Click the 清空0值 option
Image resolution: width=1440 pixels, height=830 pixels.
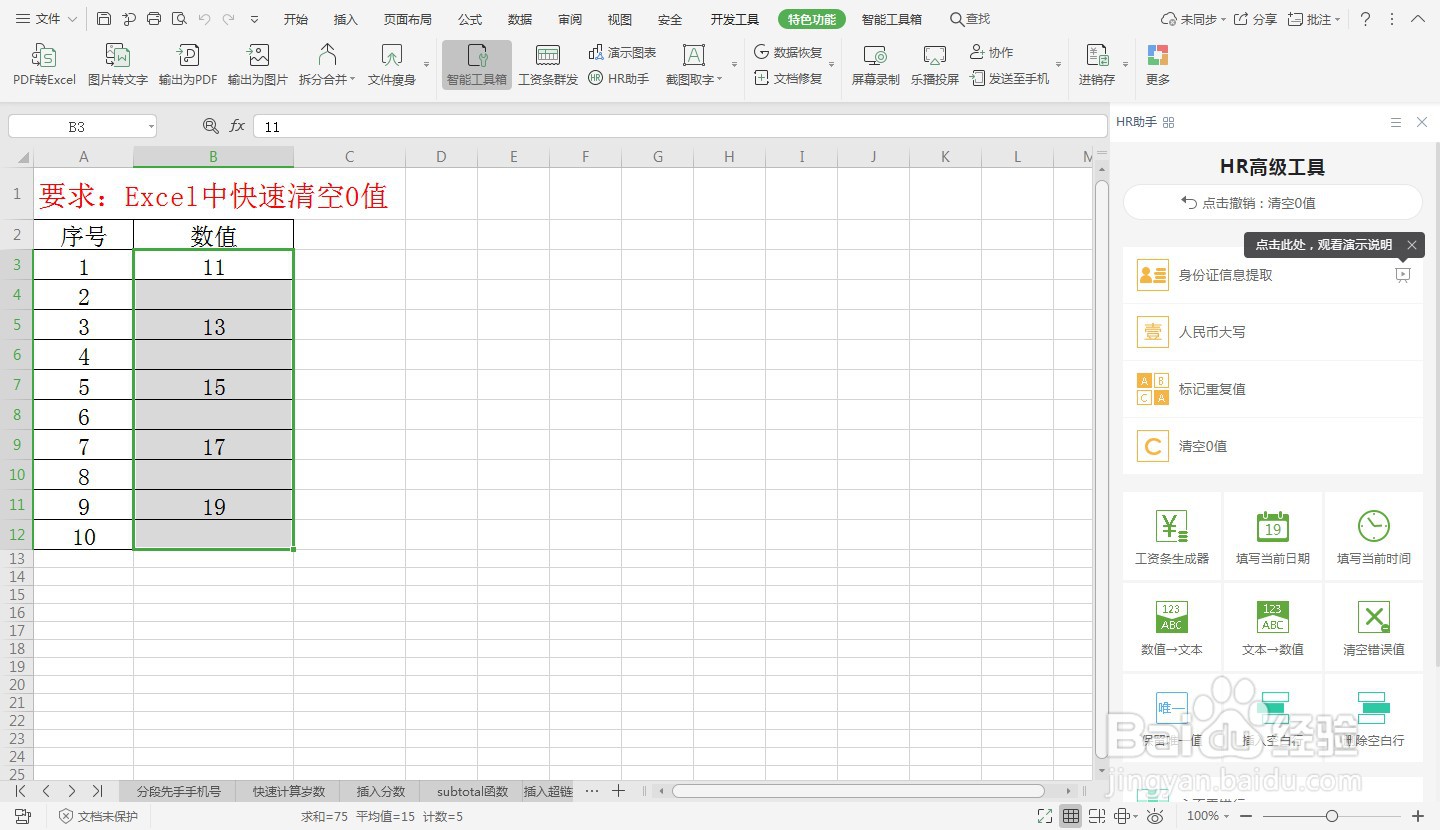pos(1273,446)
